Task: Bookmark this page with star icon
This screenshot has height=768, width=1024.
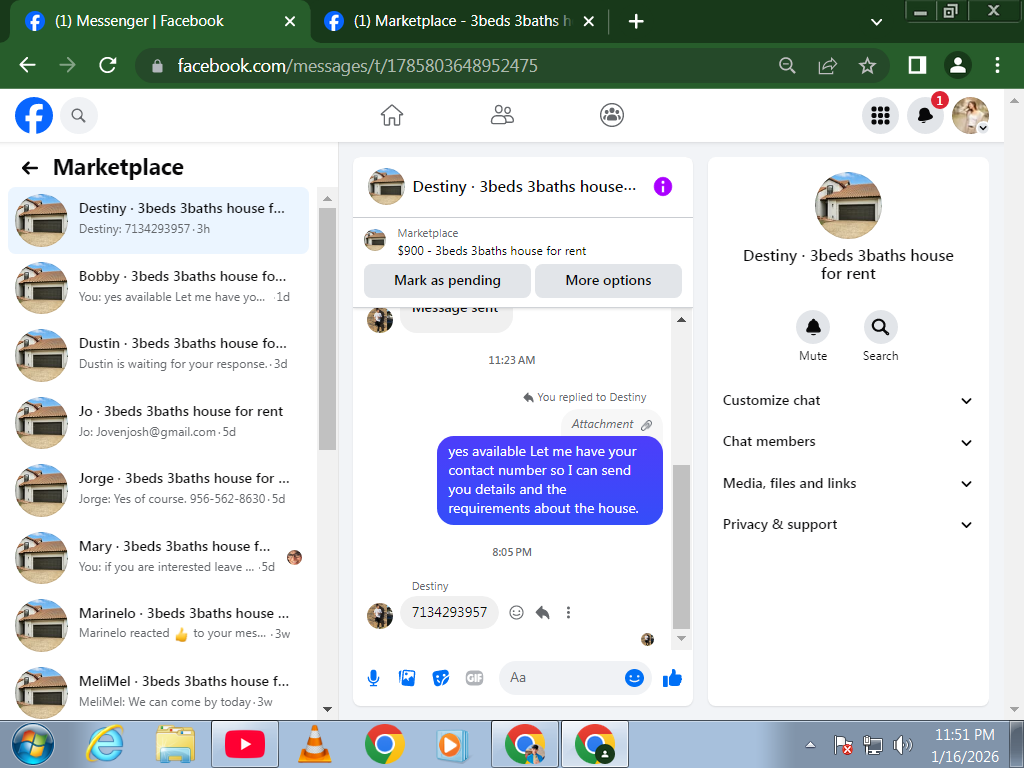Action: click(867, 65)
